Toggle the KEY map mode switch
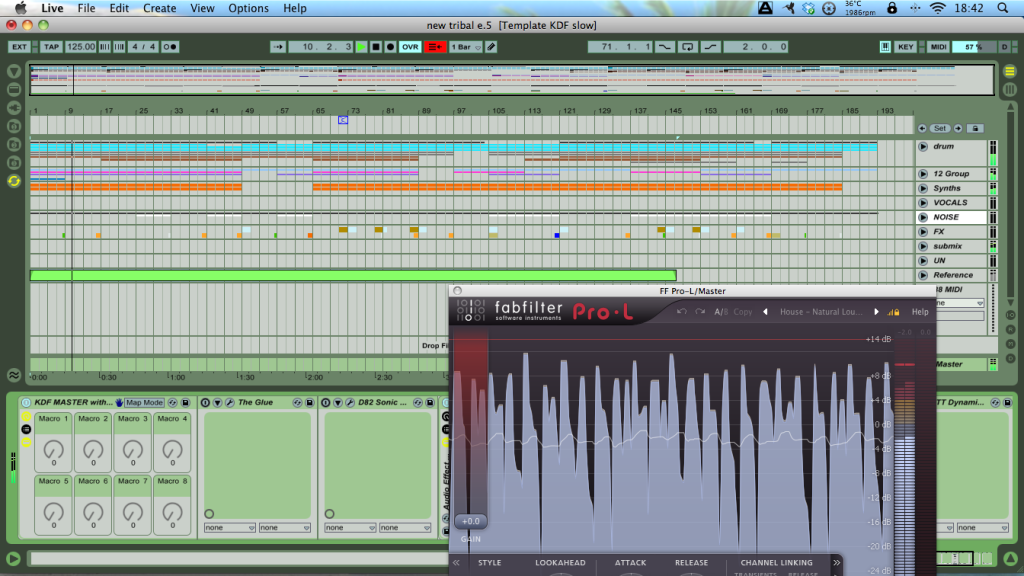 [906, 47]
